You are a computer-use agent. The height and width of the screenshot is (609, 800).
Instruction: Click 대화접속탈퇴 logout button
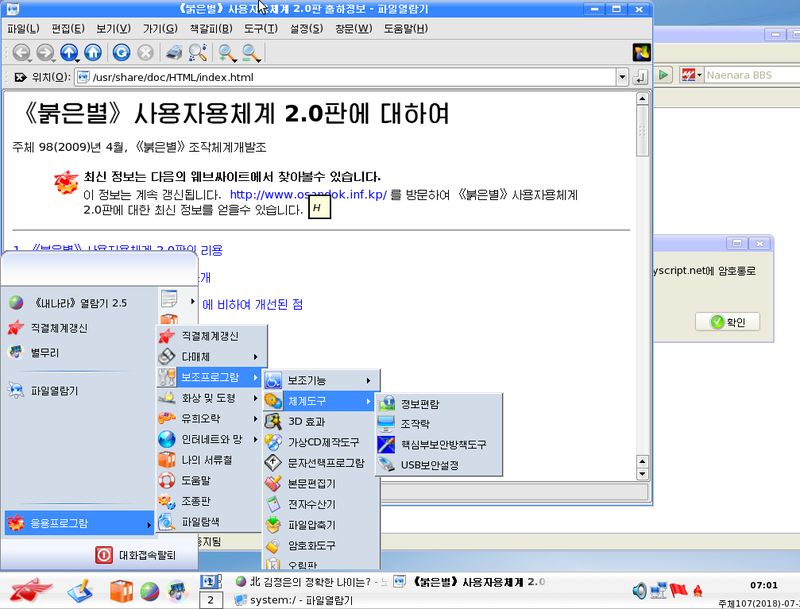click(136, 554)
